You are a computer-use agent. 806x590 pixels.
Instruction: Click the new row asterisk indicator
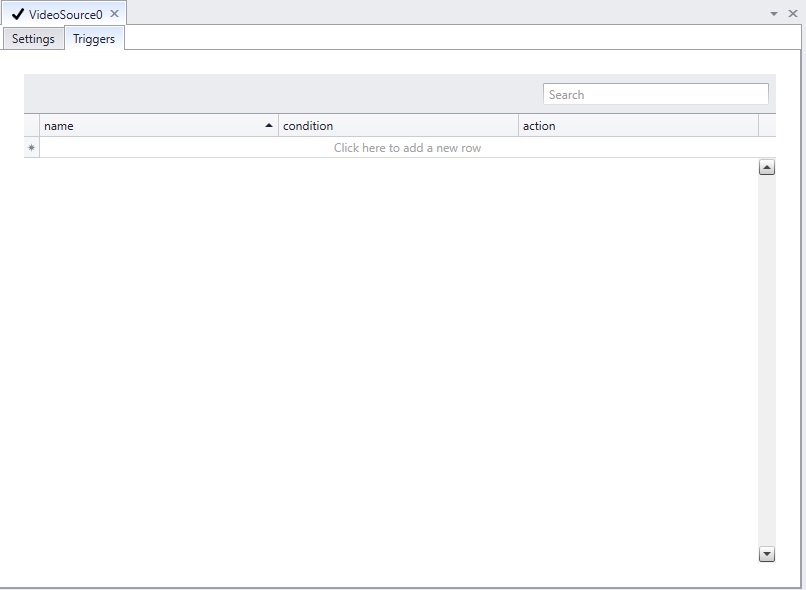[x=31, y=148]
